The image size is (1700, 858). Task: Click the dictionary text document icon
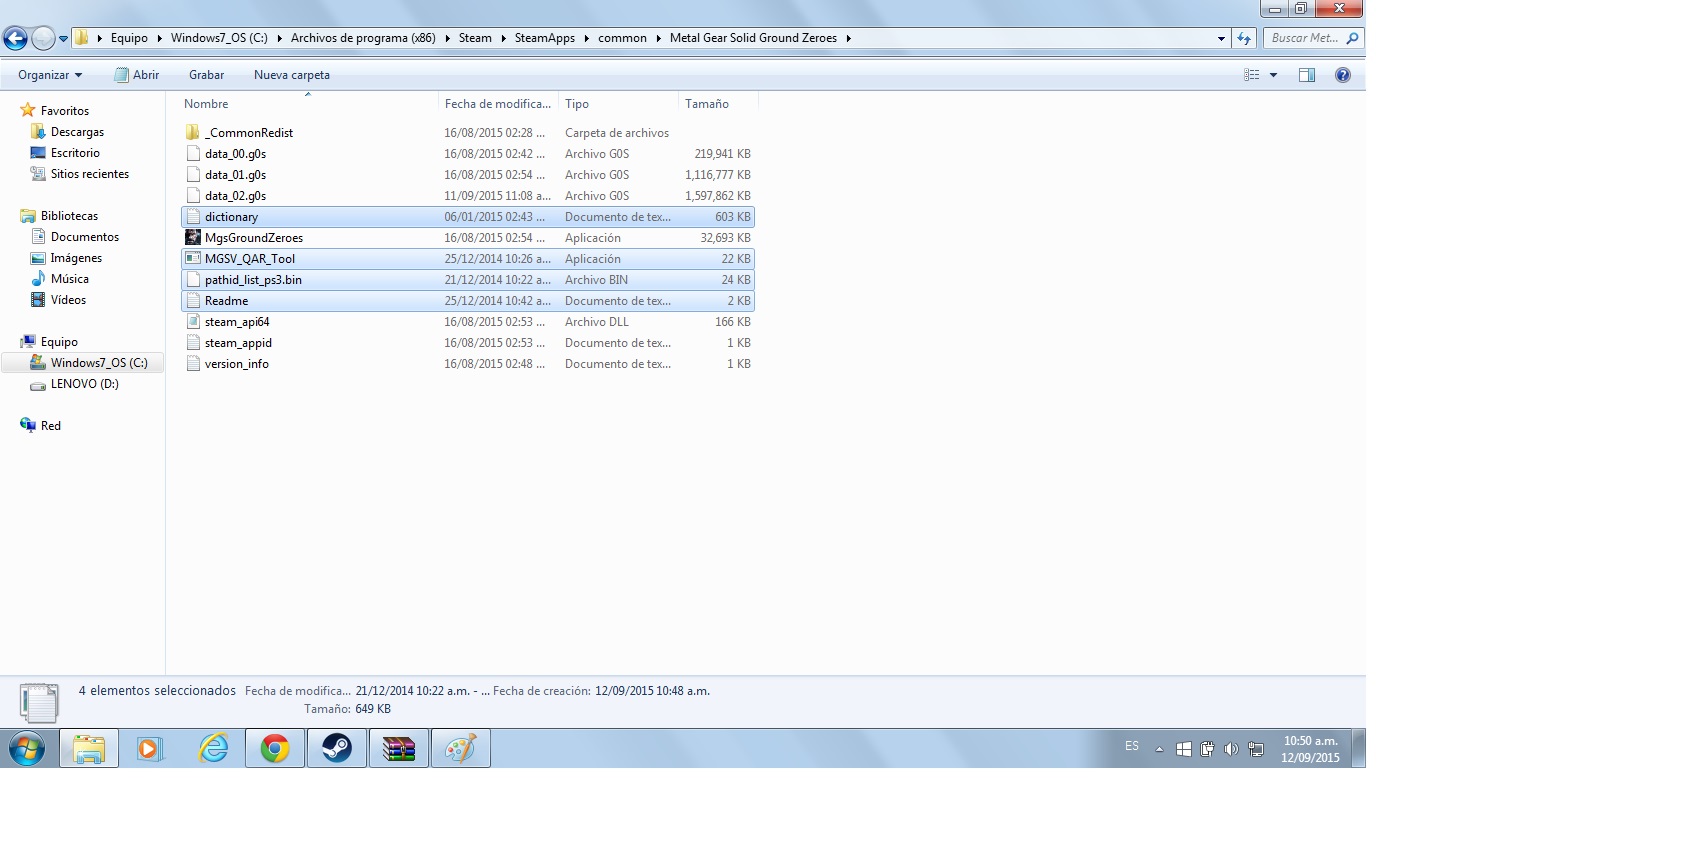(193, 216)
